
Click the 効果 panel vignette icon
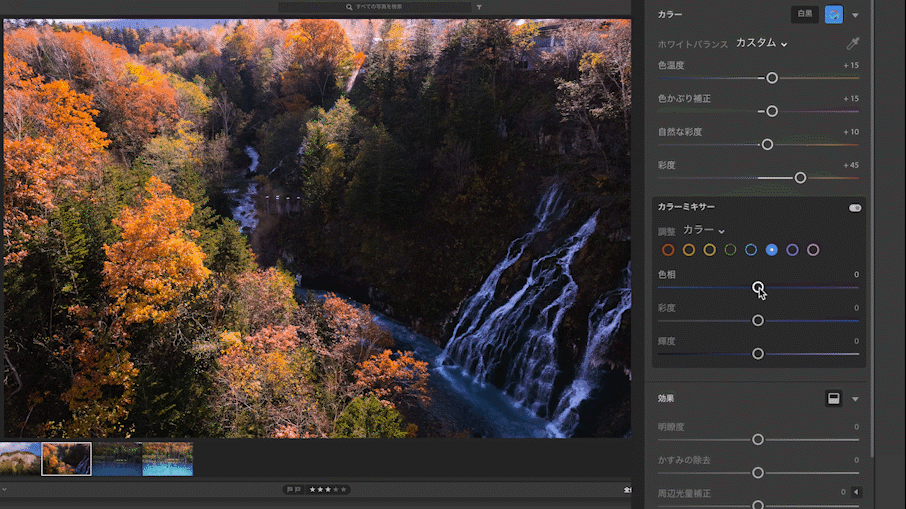pyautogui.click(x=833, y=399)
